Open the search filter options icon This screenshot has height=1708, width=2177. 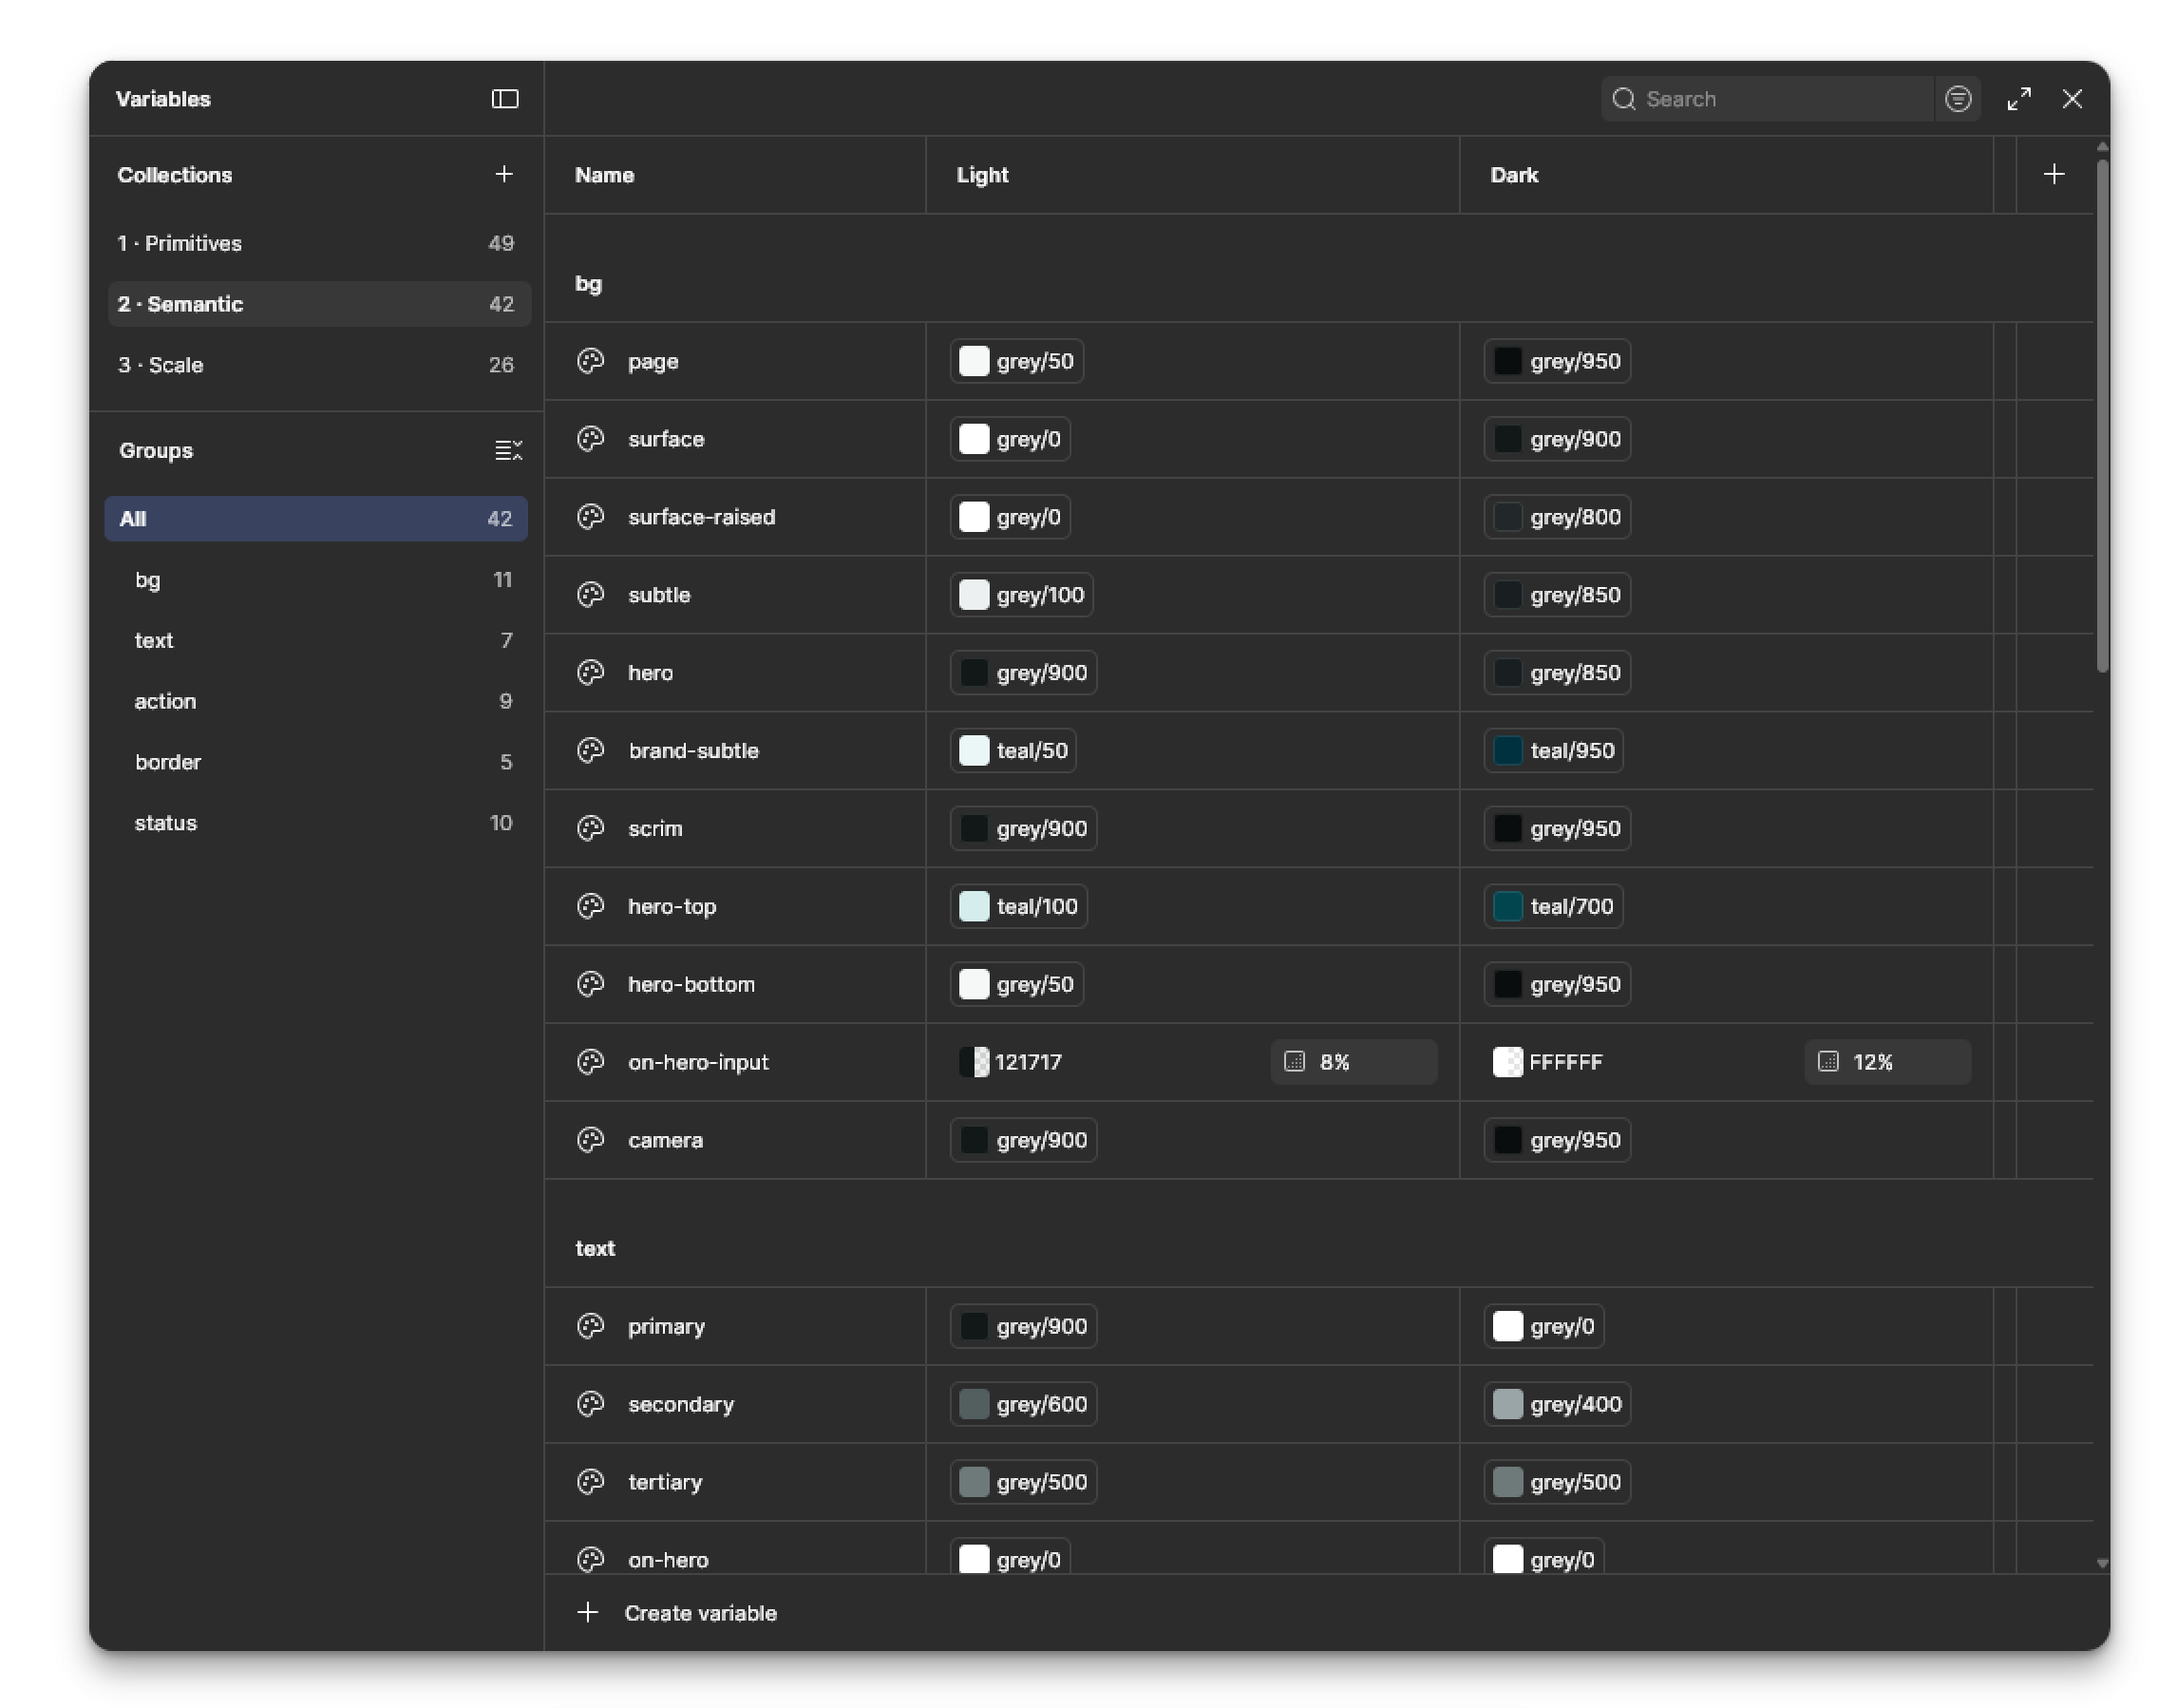(x=1958, y=99)
